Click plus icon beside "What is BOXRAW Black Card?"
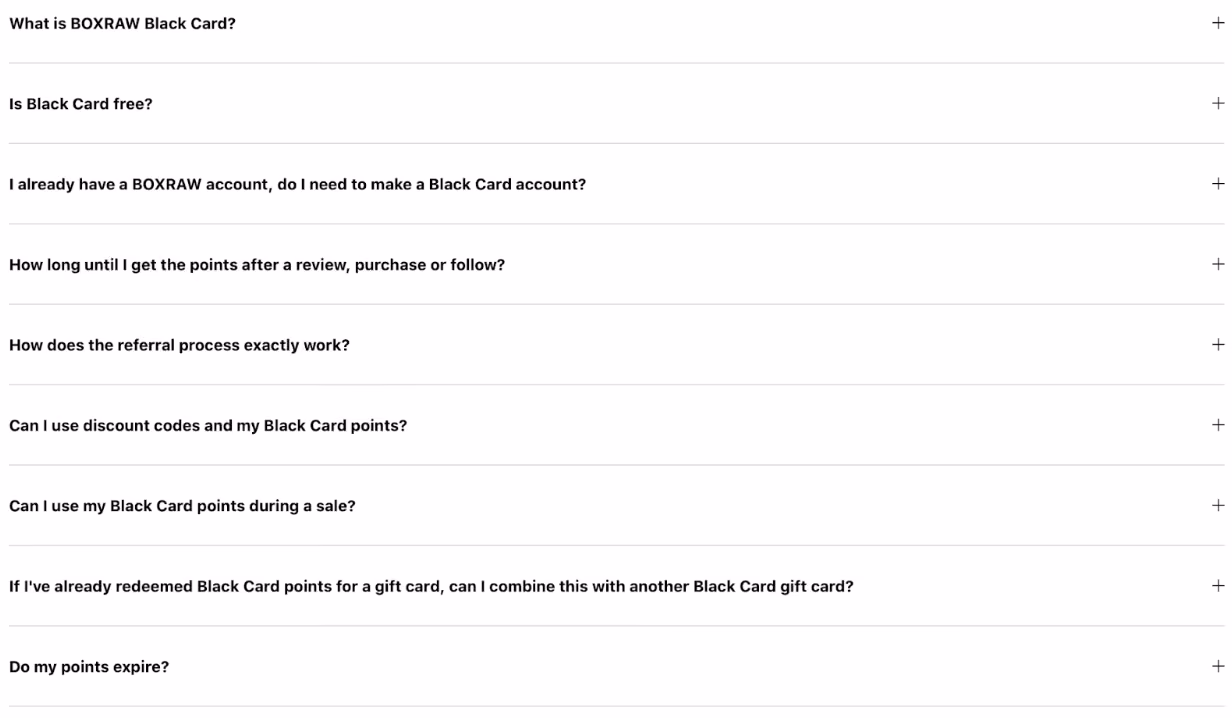This screenshot has height=718, width=1232. point(1217,23)
